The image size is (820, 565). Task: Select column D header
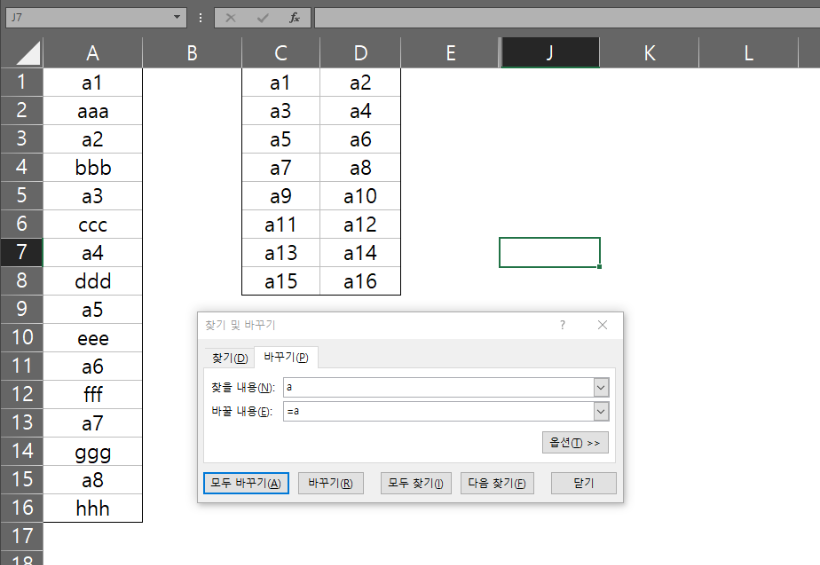[x=360, y=53]
